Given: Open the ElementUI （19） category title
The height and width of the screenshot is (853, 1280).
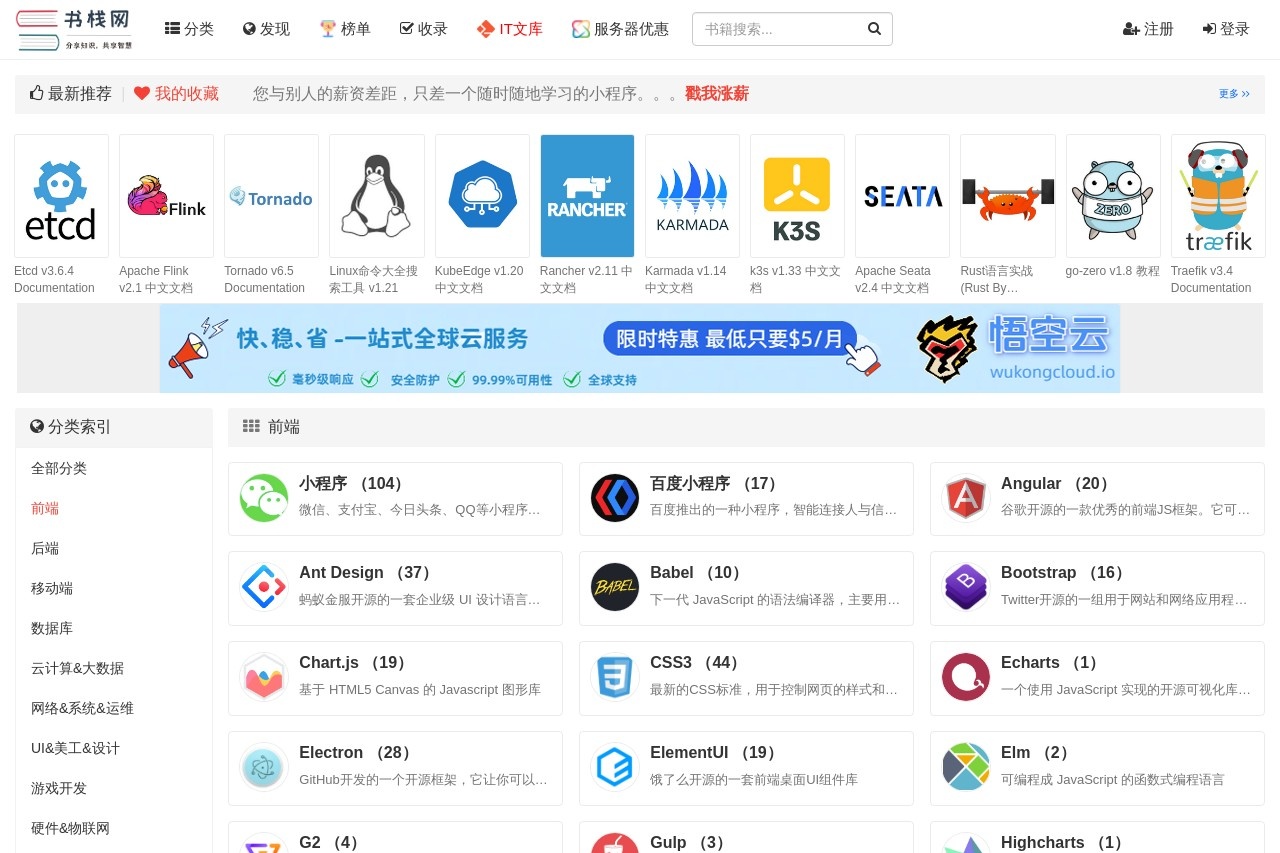Looking at the screenshot, I should (x=716, y=753).
